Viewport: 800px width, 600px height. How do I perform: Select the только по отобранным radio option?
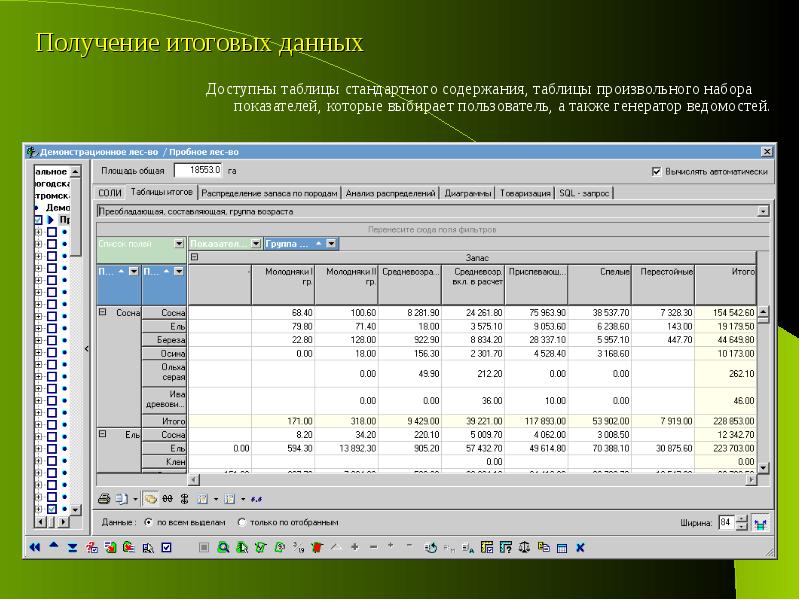(x=242, y=522)
